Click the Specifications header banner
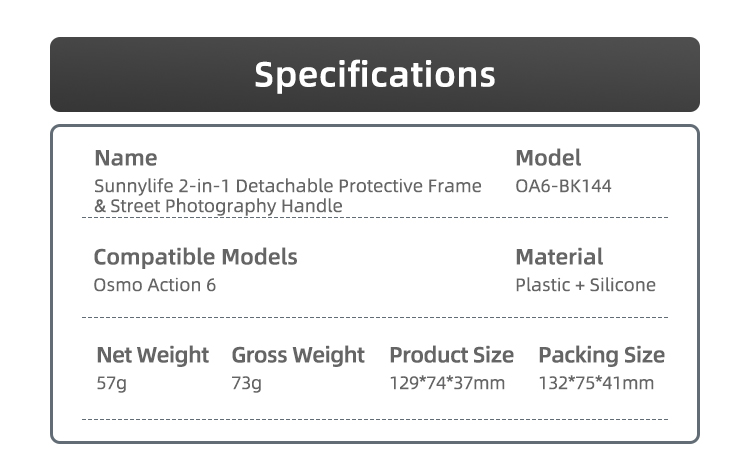750x470 pixels. (x=375, y=75)
